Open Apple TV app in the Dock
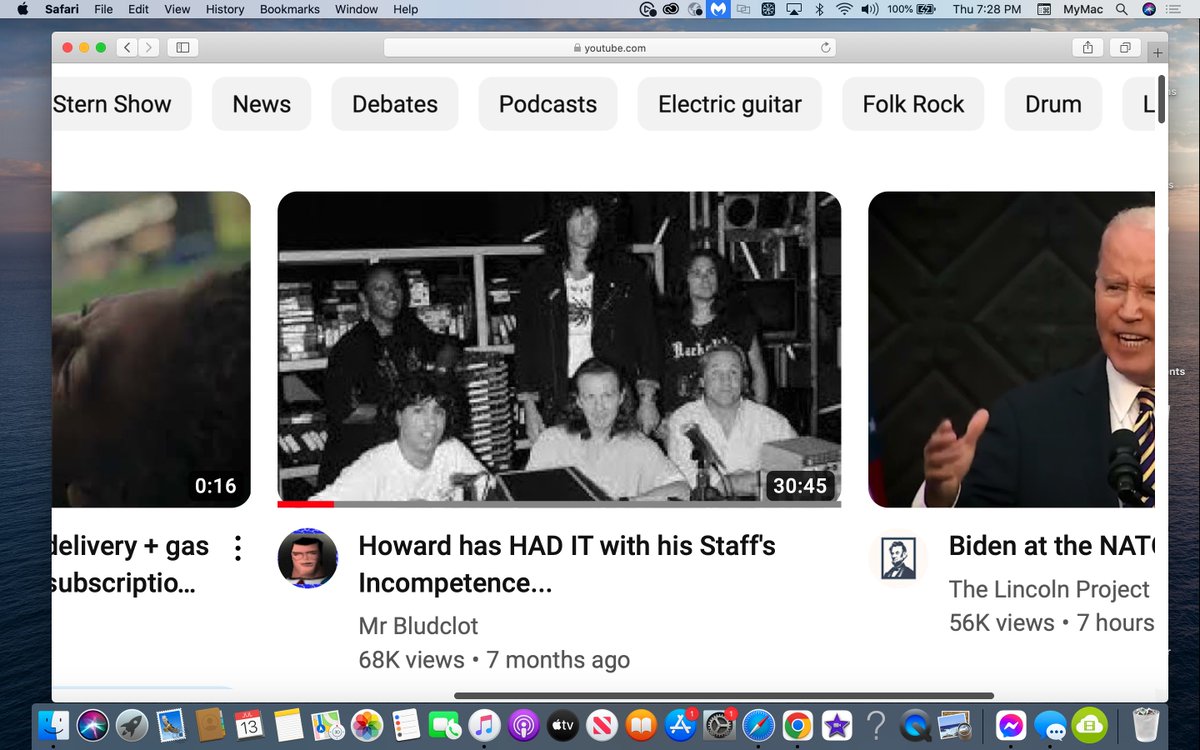 (562, 724)
